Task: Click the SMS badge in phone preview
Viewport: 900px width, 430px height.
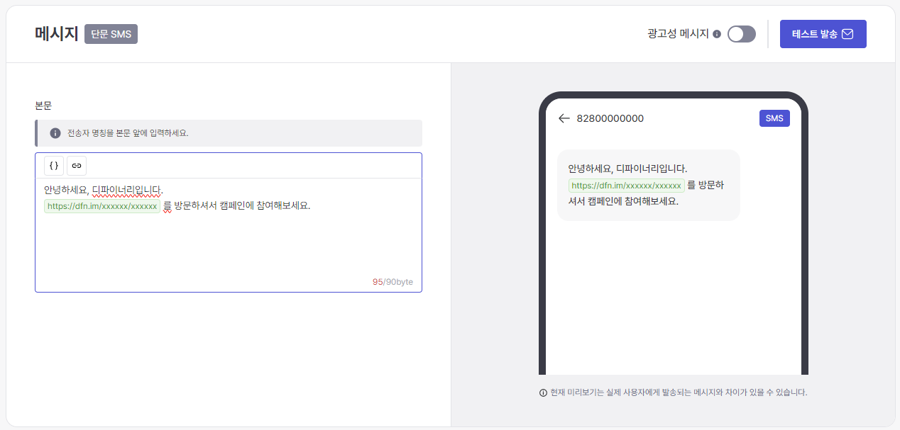Action: pos(774,118)
